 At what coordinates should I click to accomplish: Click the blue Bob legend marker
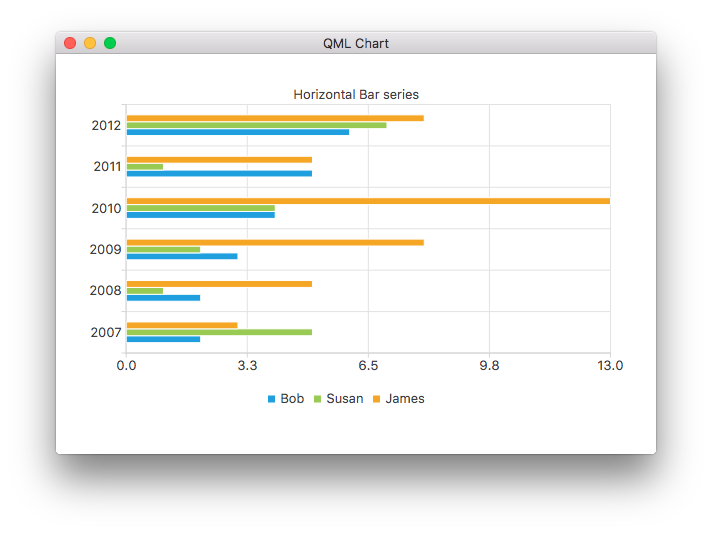[271, 399]
